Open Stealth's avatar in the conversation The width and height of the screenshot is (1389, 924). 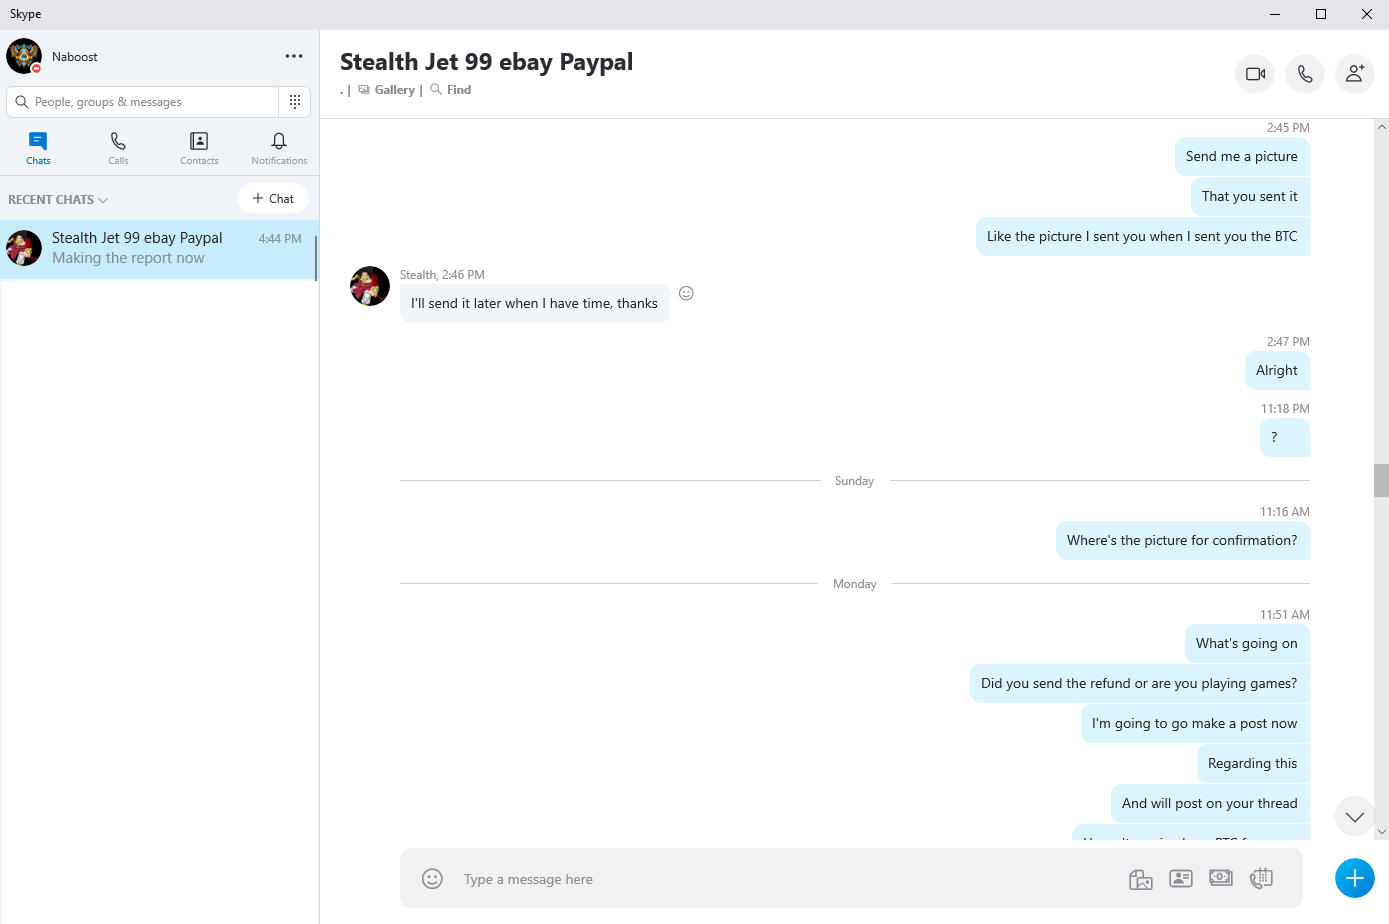[370, 286]
